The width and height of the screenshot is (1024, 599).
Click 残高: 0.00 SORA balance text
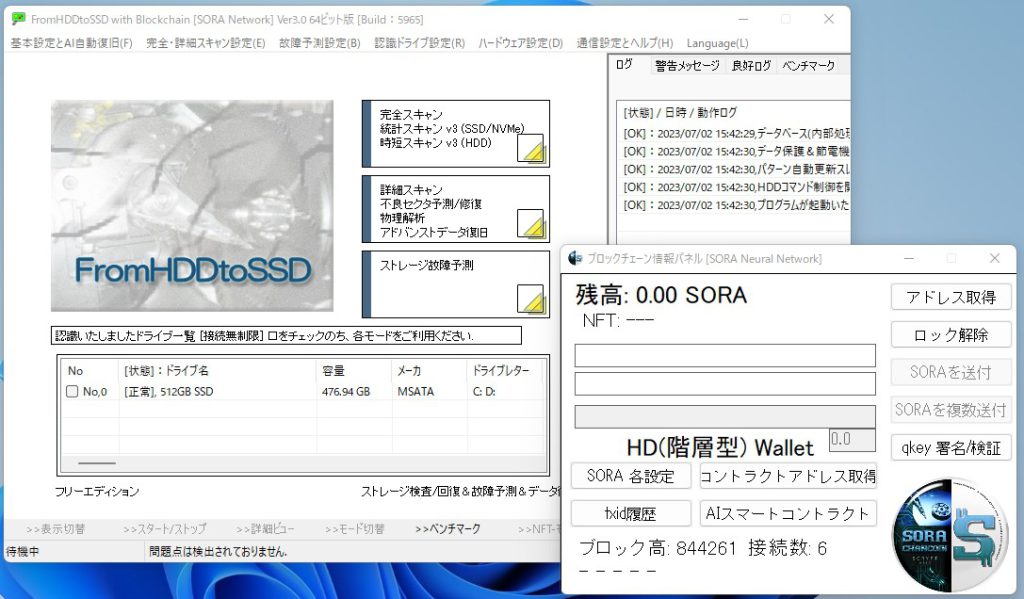(661, 295)
